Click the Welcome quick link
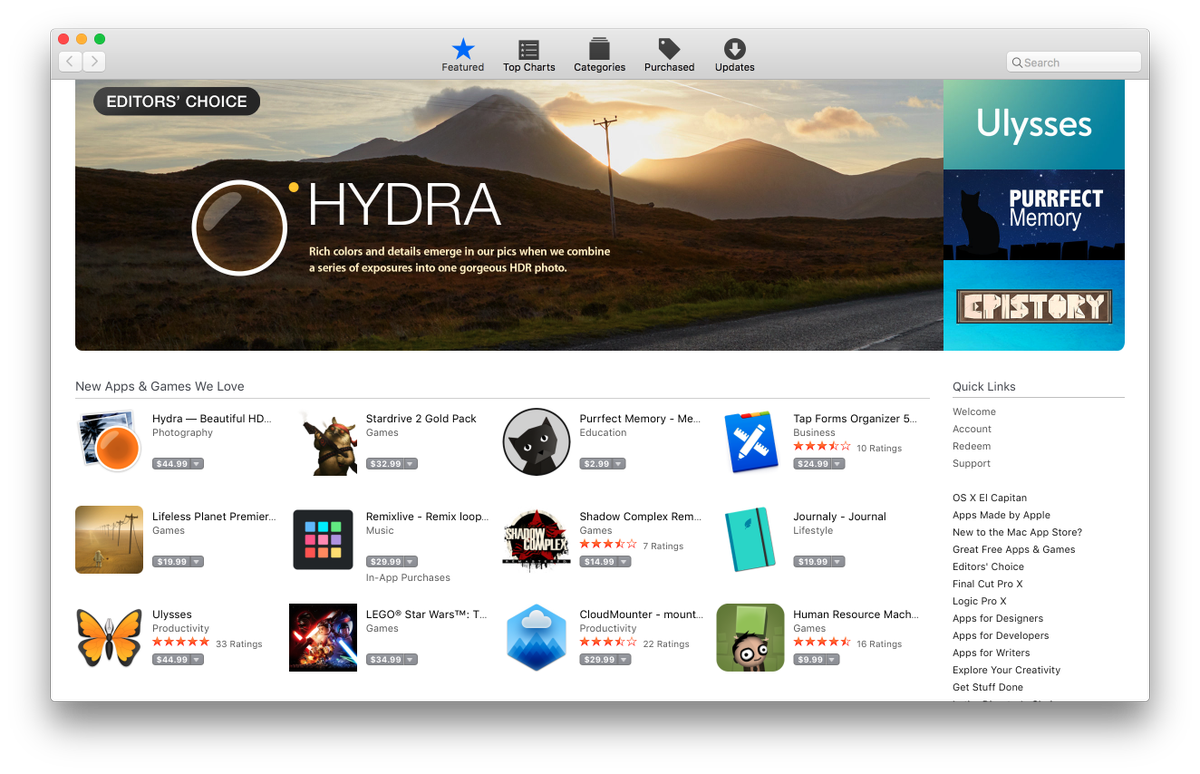Viewport: 1200px width, 774px height. [974, 412]
